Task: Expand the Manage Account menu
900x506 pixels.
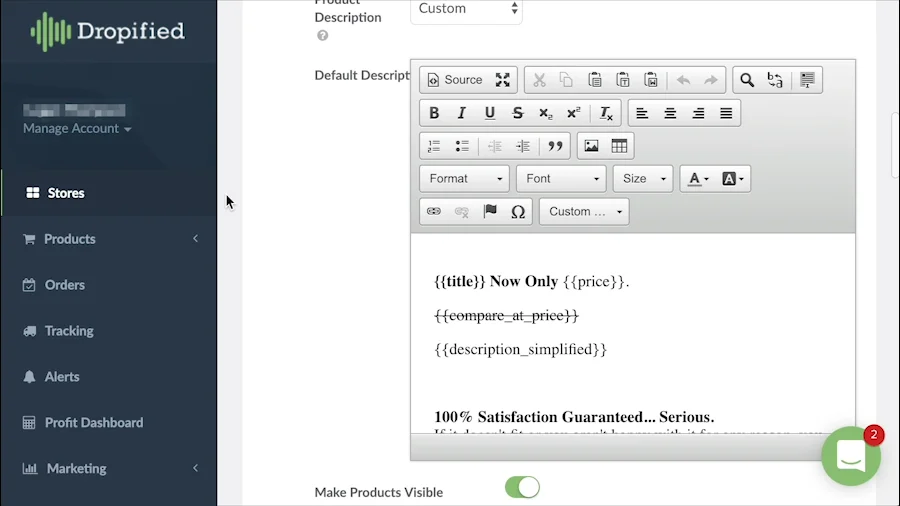Action: click(77, 129)
